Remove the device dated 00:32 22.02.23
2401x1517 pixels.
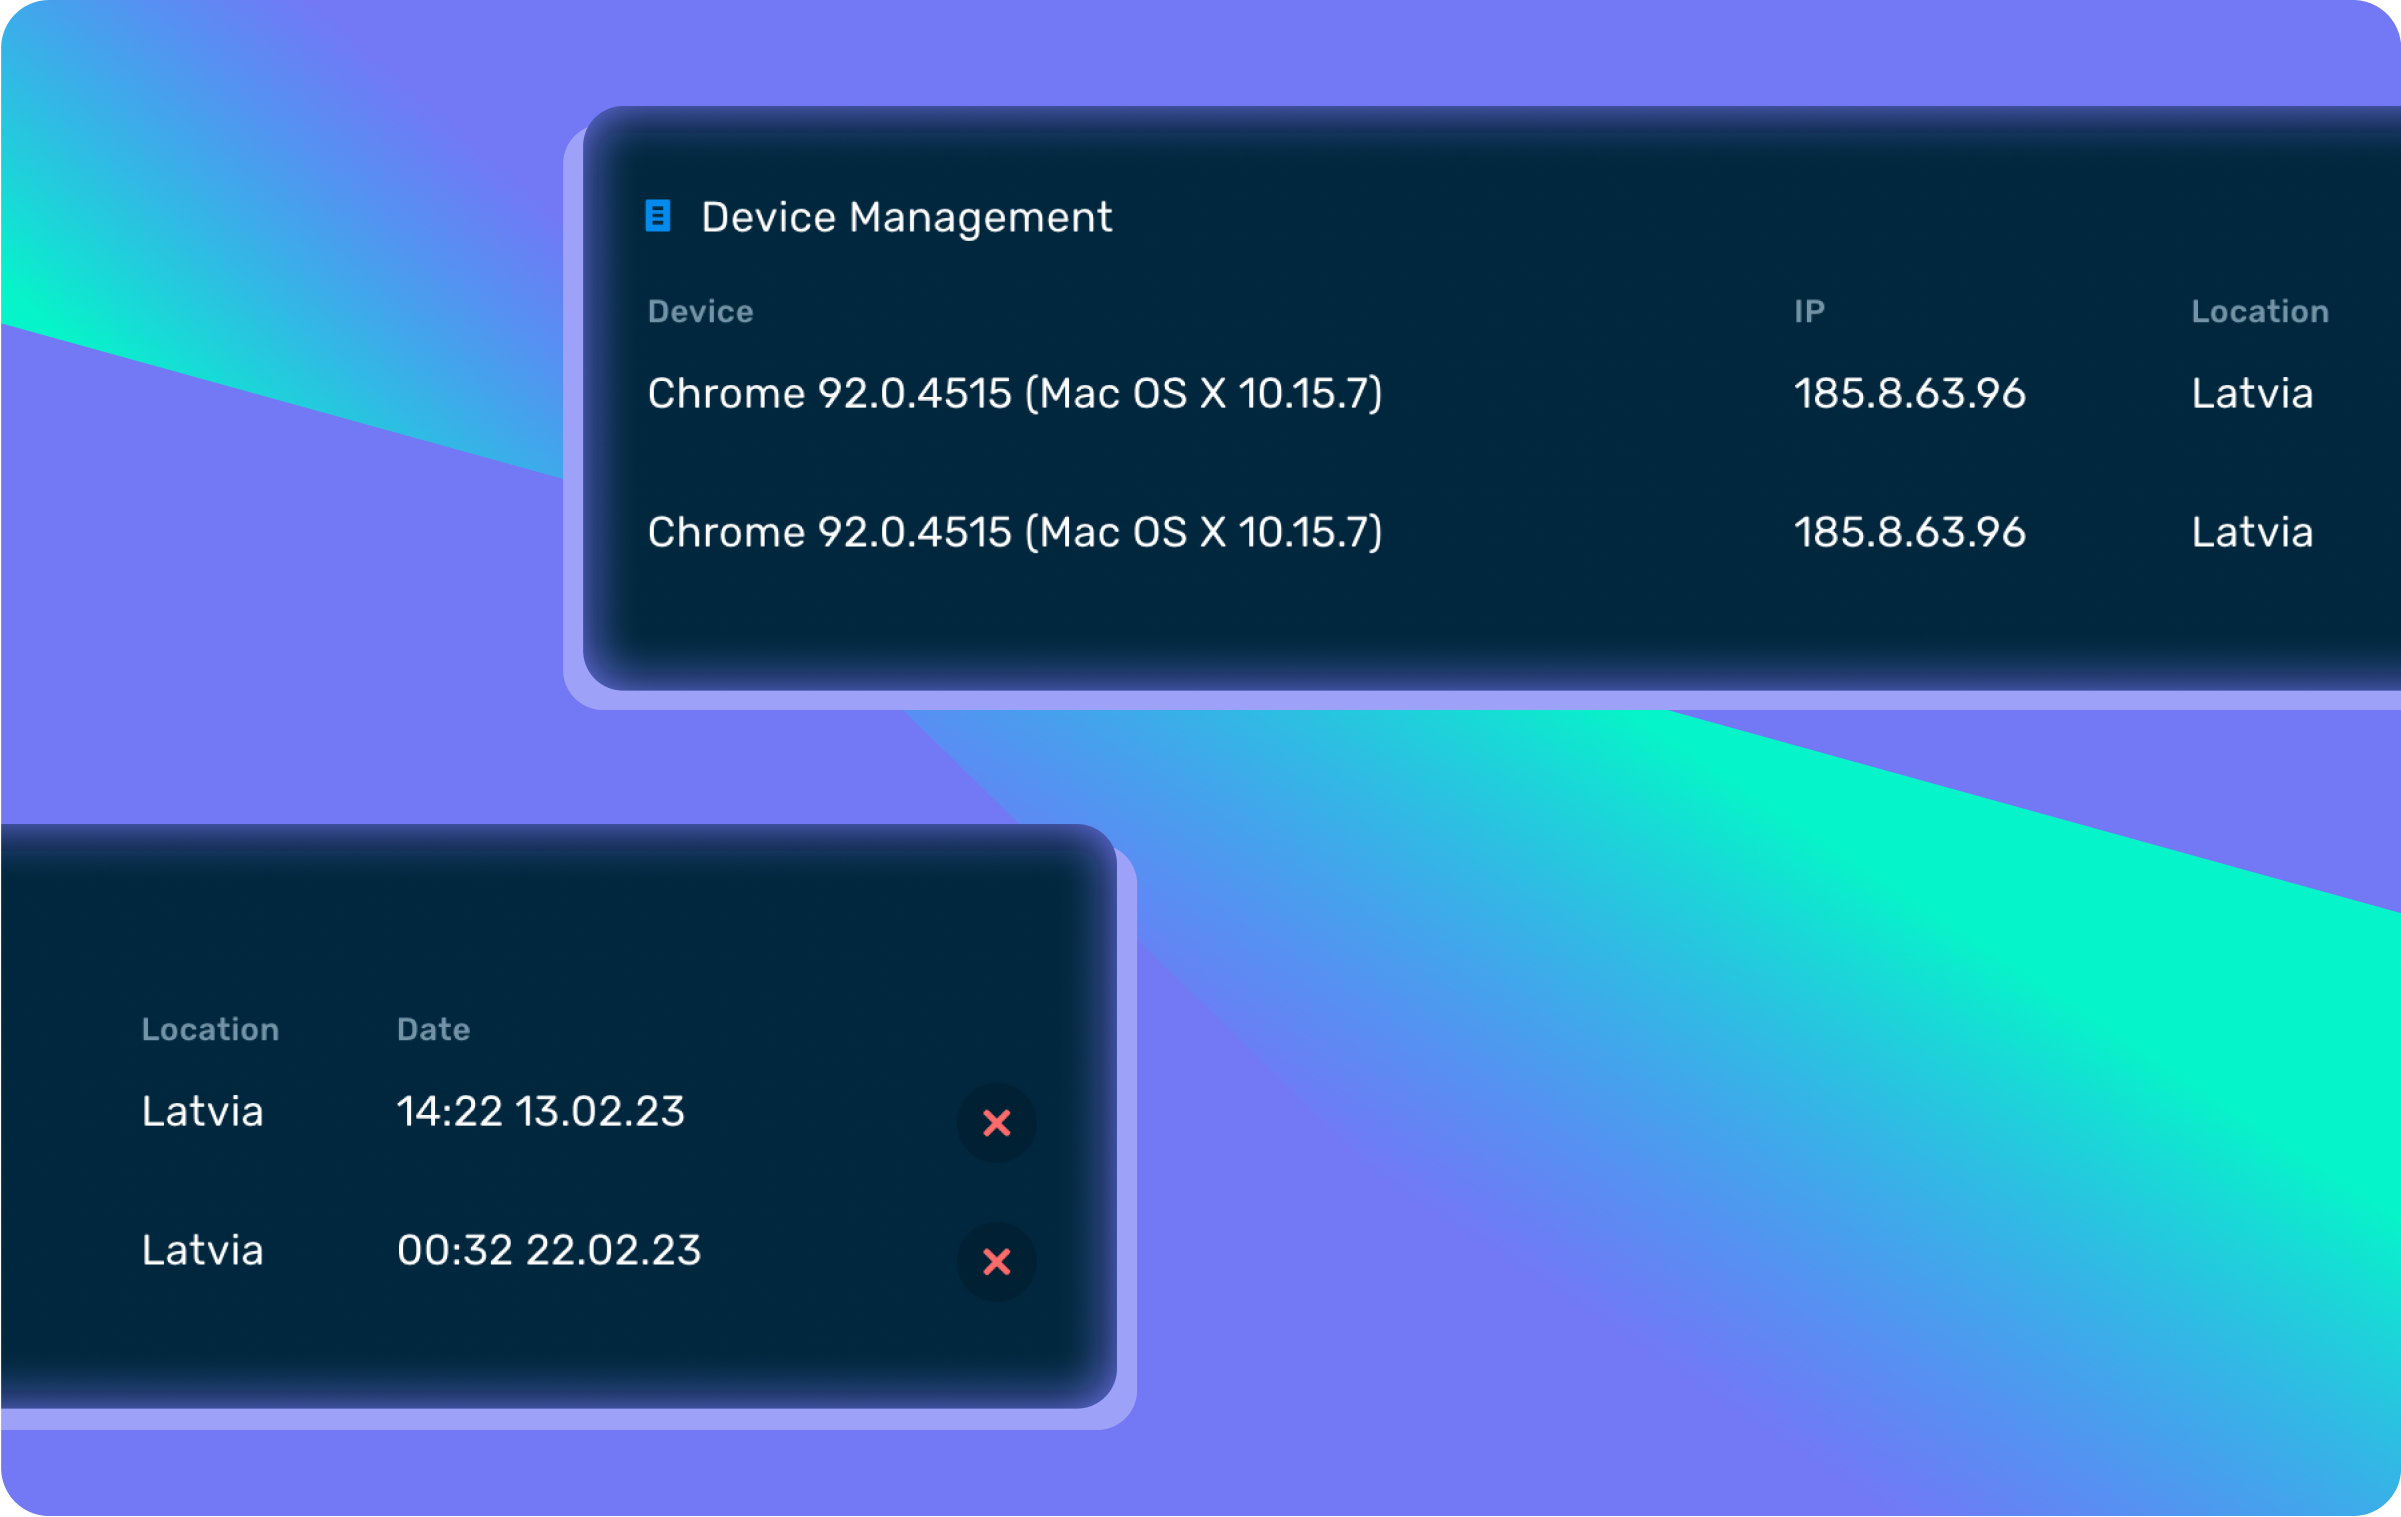996,1261
